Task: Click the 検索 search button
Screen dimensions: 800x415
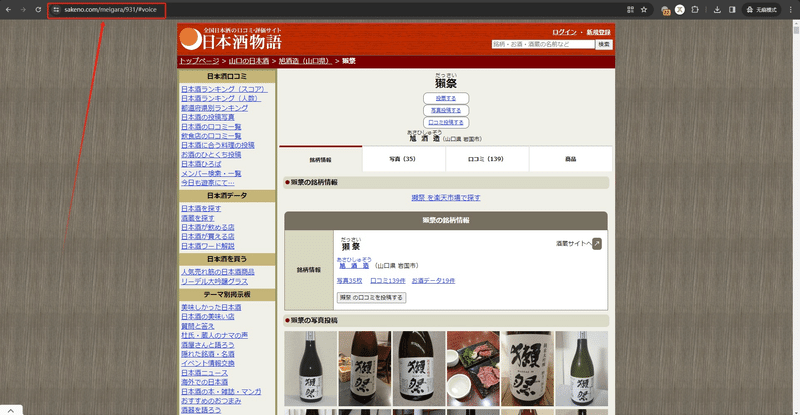Action: (604, 44)
